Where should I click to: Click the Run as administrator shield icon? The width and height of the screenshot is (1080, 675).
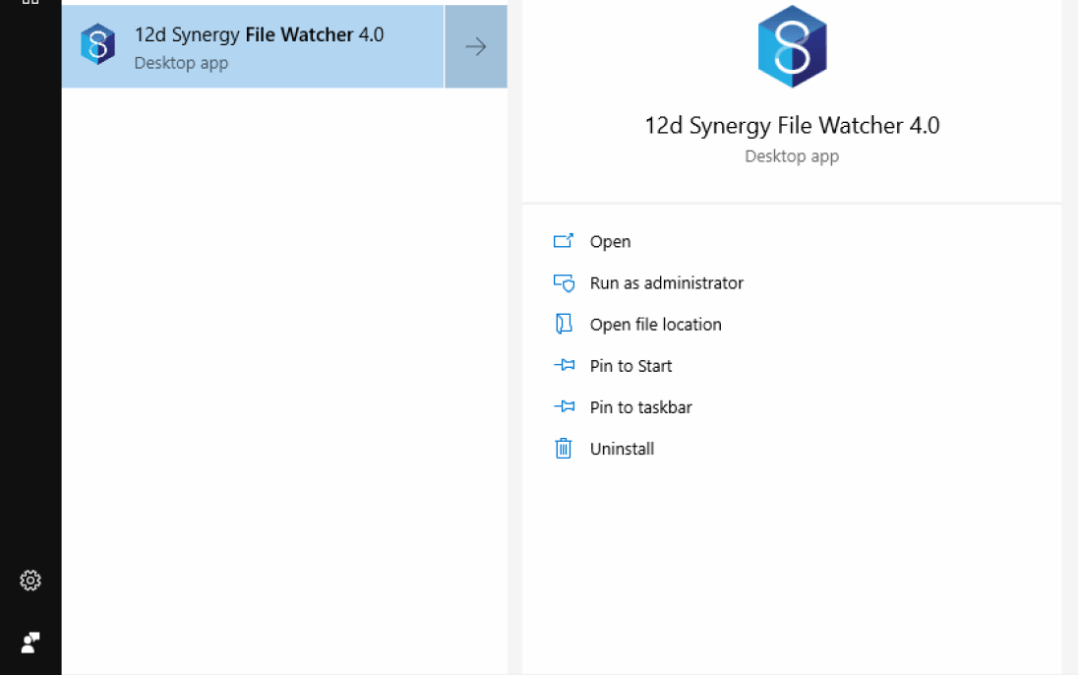coord(563,283)
